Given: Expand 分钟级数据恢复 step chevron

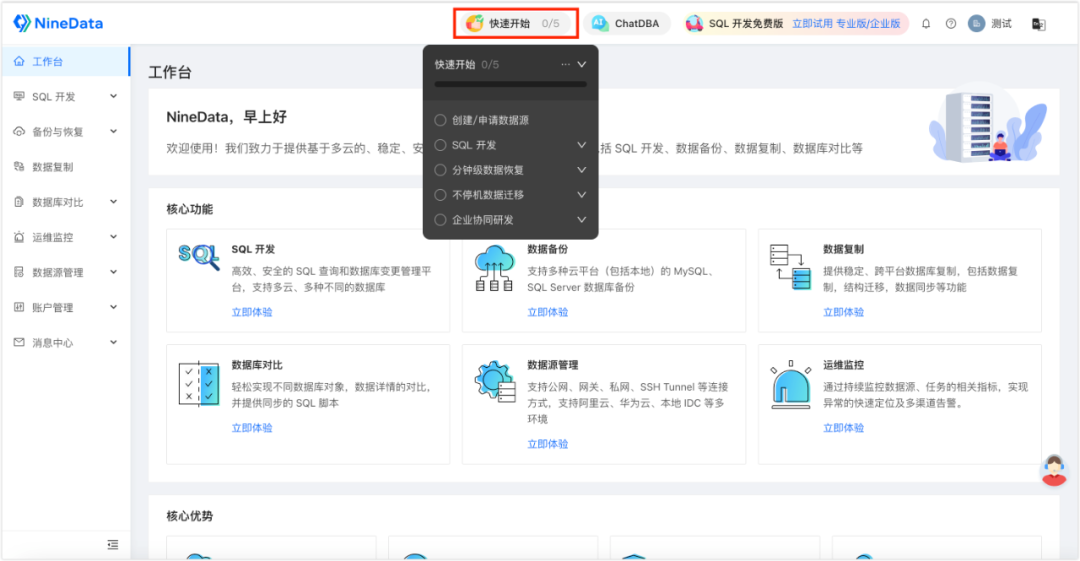Looking at the screenshot, I should (x=582, y=170).
